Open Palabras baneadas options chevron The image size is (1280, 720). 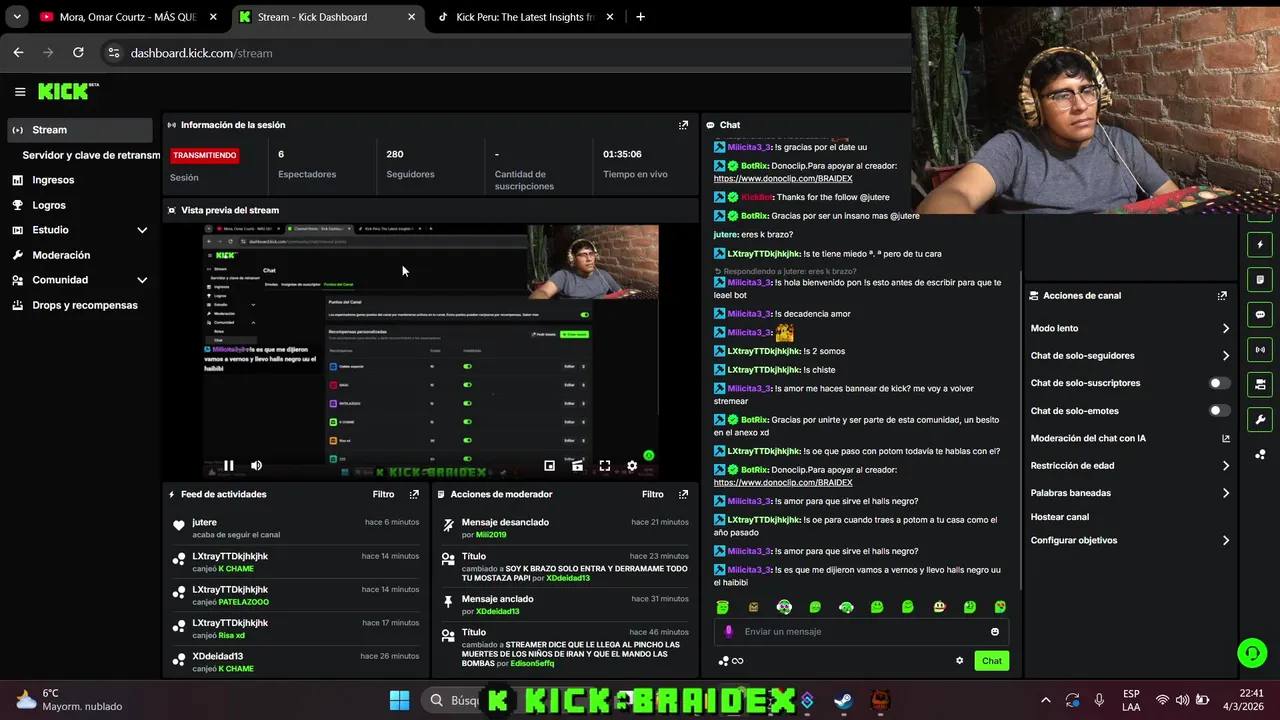(1226, 493)
